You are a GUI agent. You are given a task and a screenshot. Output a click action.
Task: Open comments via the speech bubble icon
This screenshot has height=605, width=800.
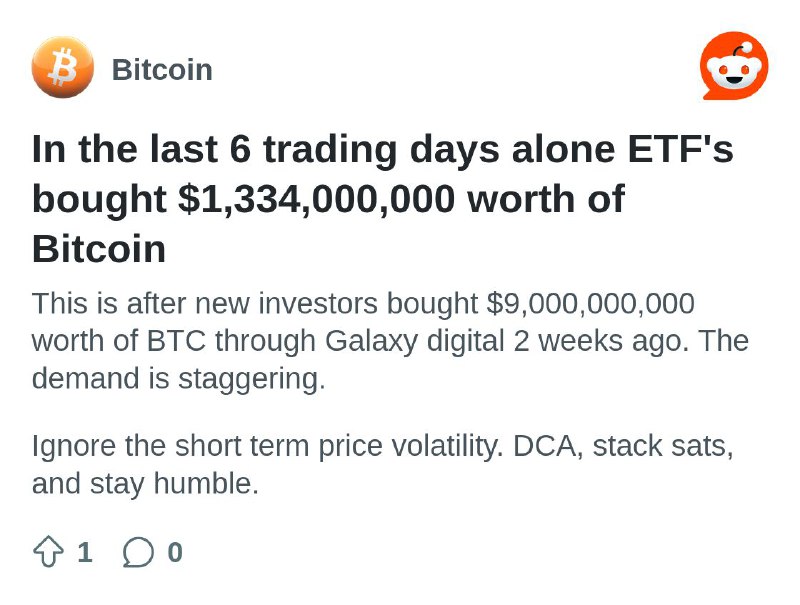coord(138,552)
